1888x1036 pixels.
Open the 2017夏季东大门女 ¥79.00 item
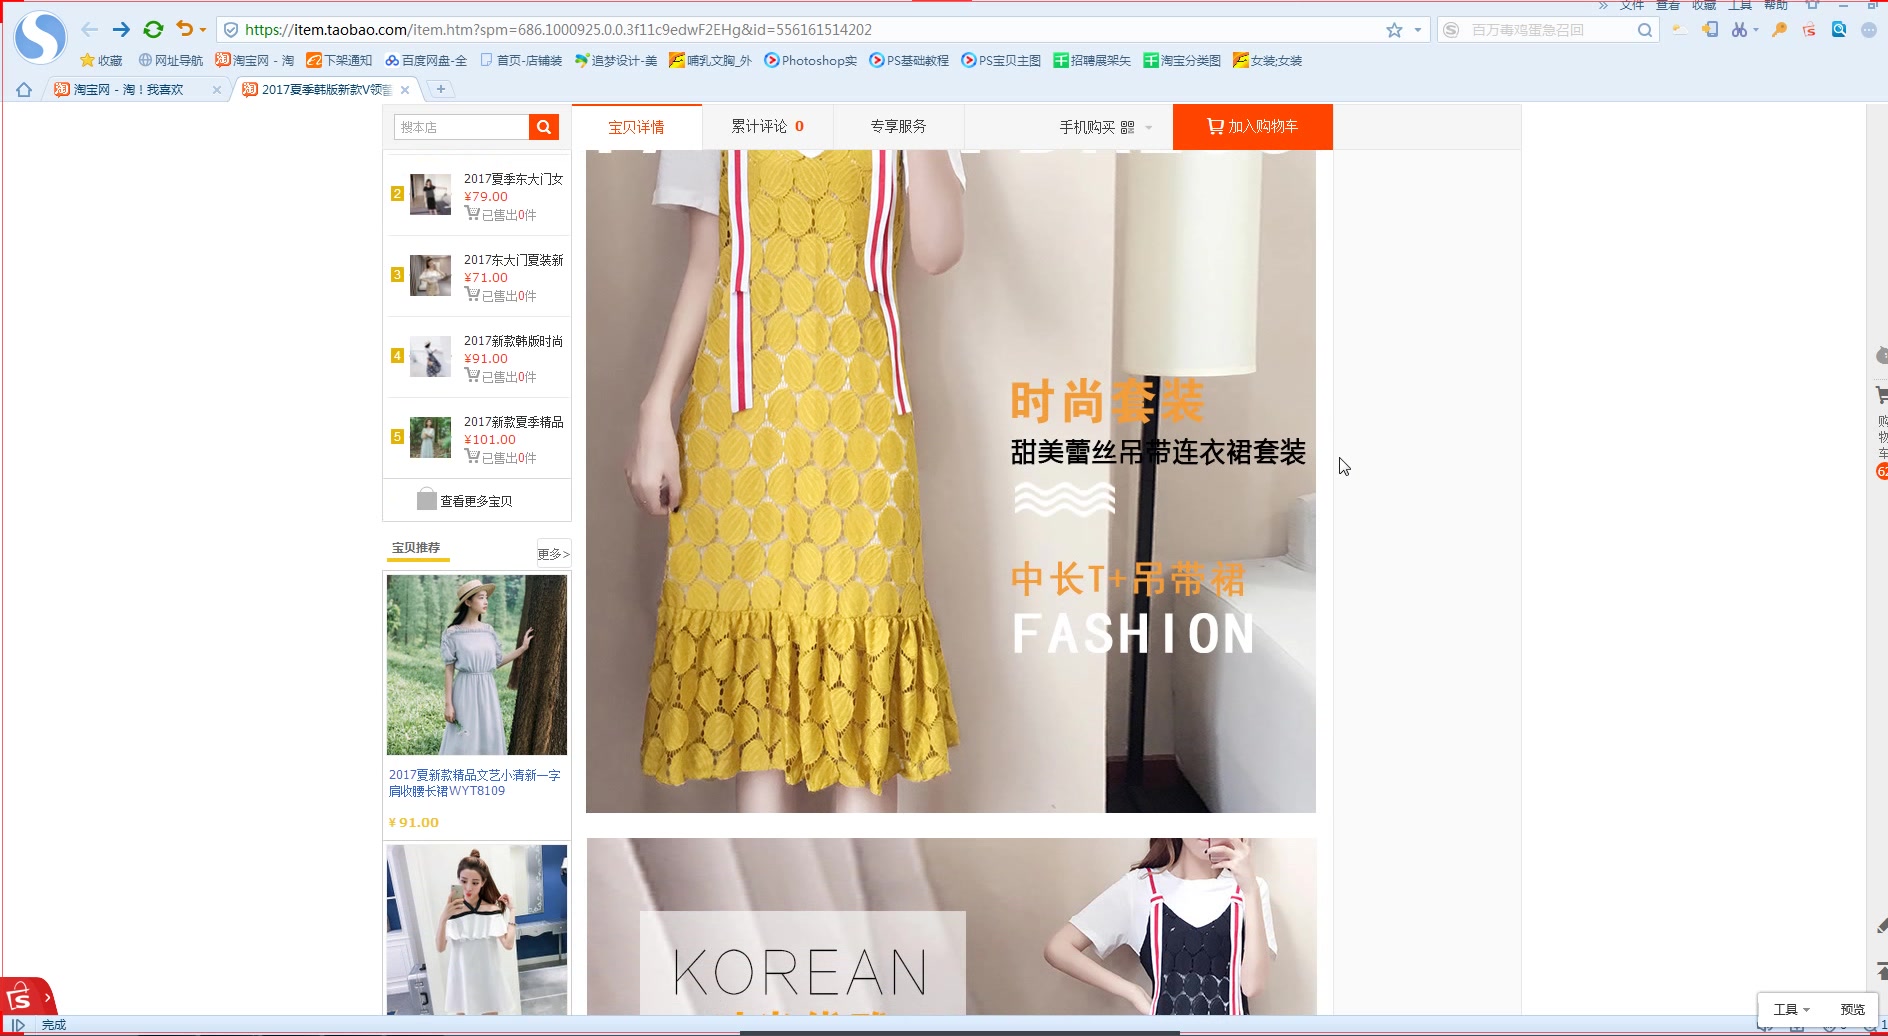click(513, 179)
